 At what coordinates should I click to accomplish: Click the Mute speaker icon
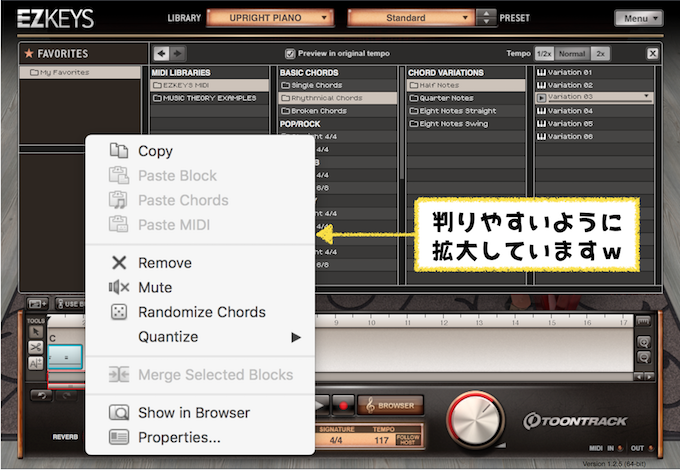pyautogui.click(x=119, y=287)
